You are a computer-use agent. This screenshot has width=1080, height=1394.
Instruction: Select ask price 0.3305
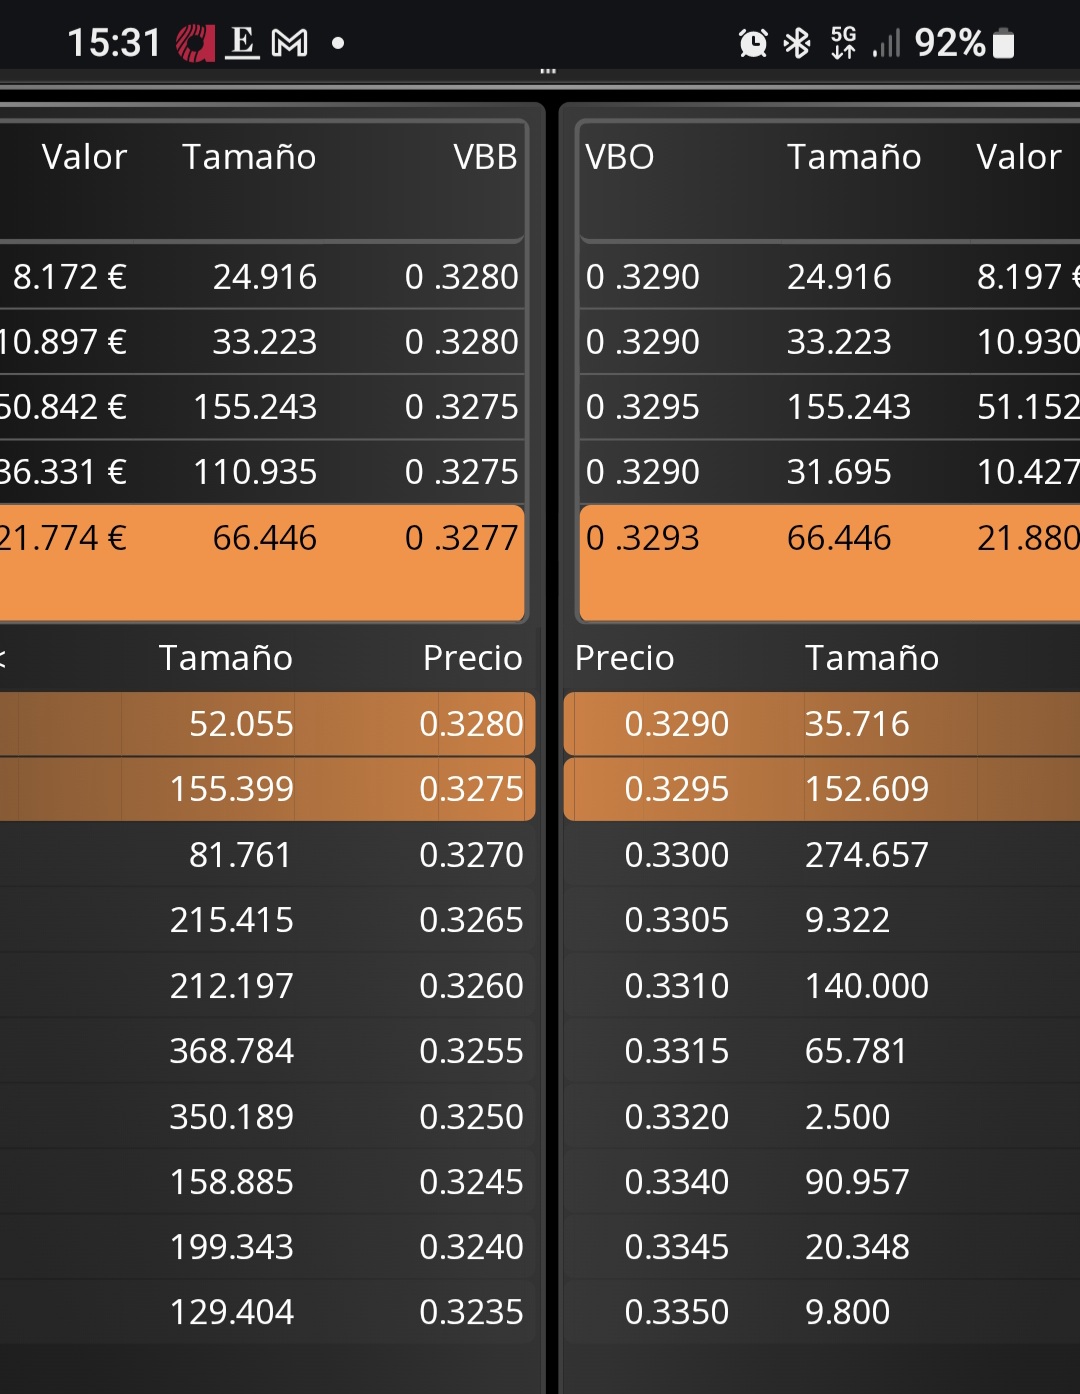coord(677,920)
